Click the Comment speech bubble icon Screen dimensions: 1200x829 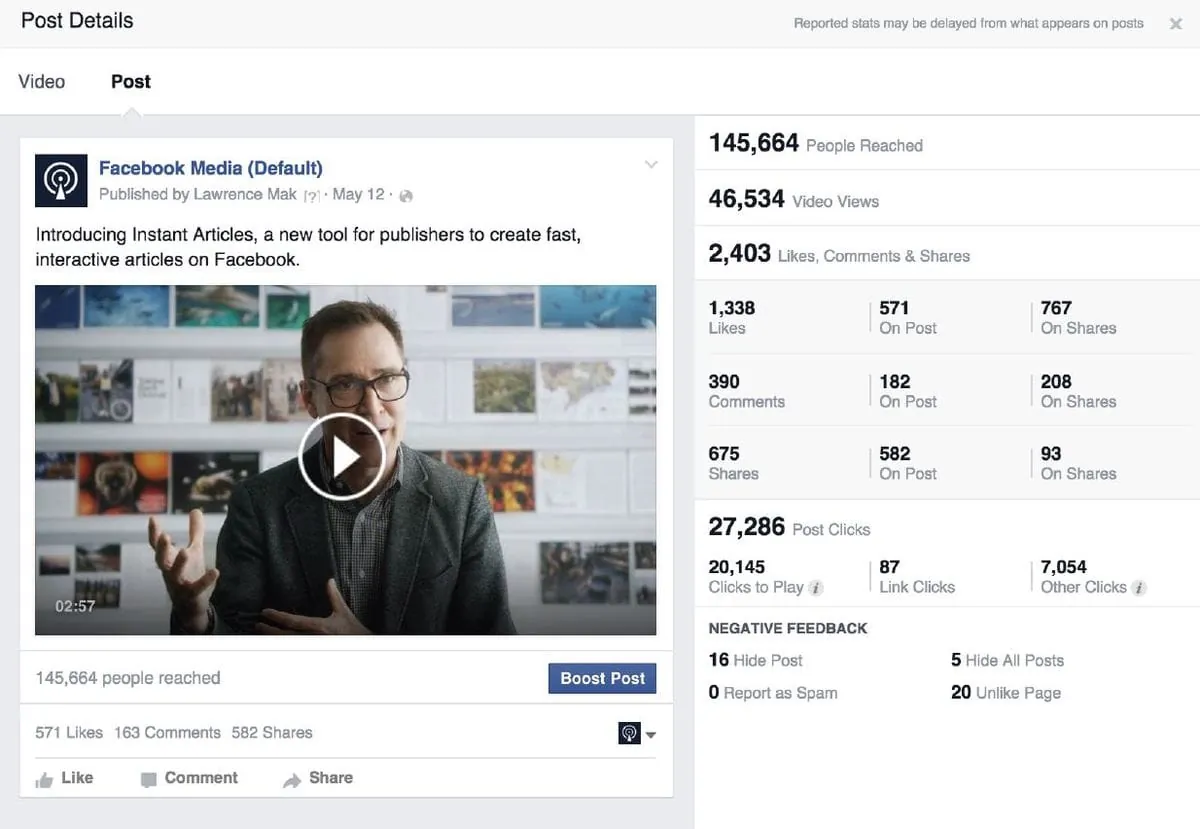(147, 777)
